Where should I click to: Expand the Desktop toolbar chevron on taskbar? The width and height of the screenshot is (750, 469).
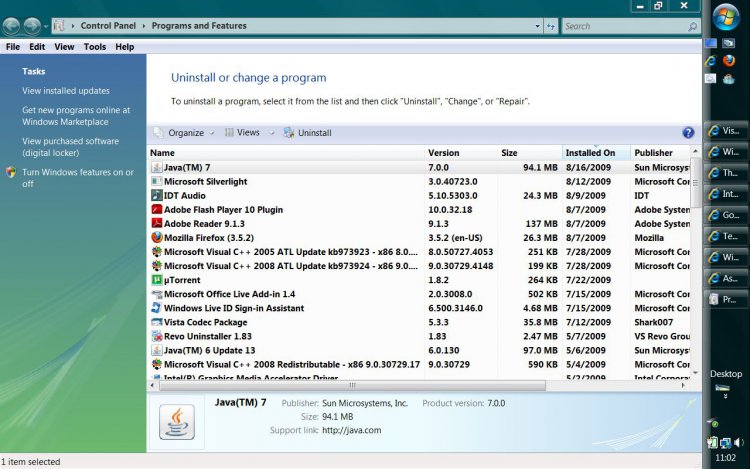point(726,397)
